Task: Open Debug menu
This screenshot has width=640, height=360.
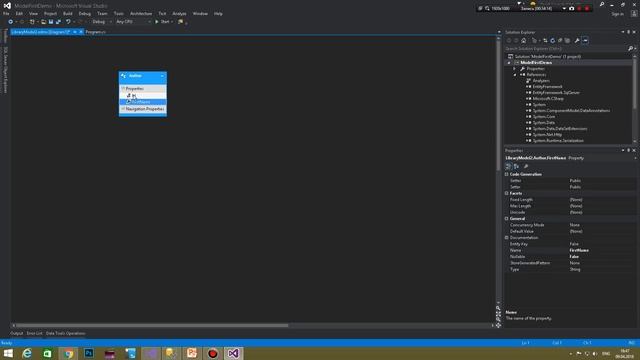Action: 84,13
